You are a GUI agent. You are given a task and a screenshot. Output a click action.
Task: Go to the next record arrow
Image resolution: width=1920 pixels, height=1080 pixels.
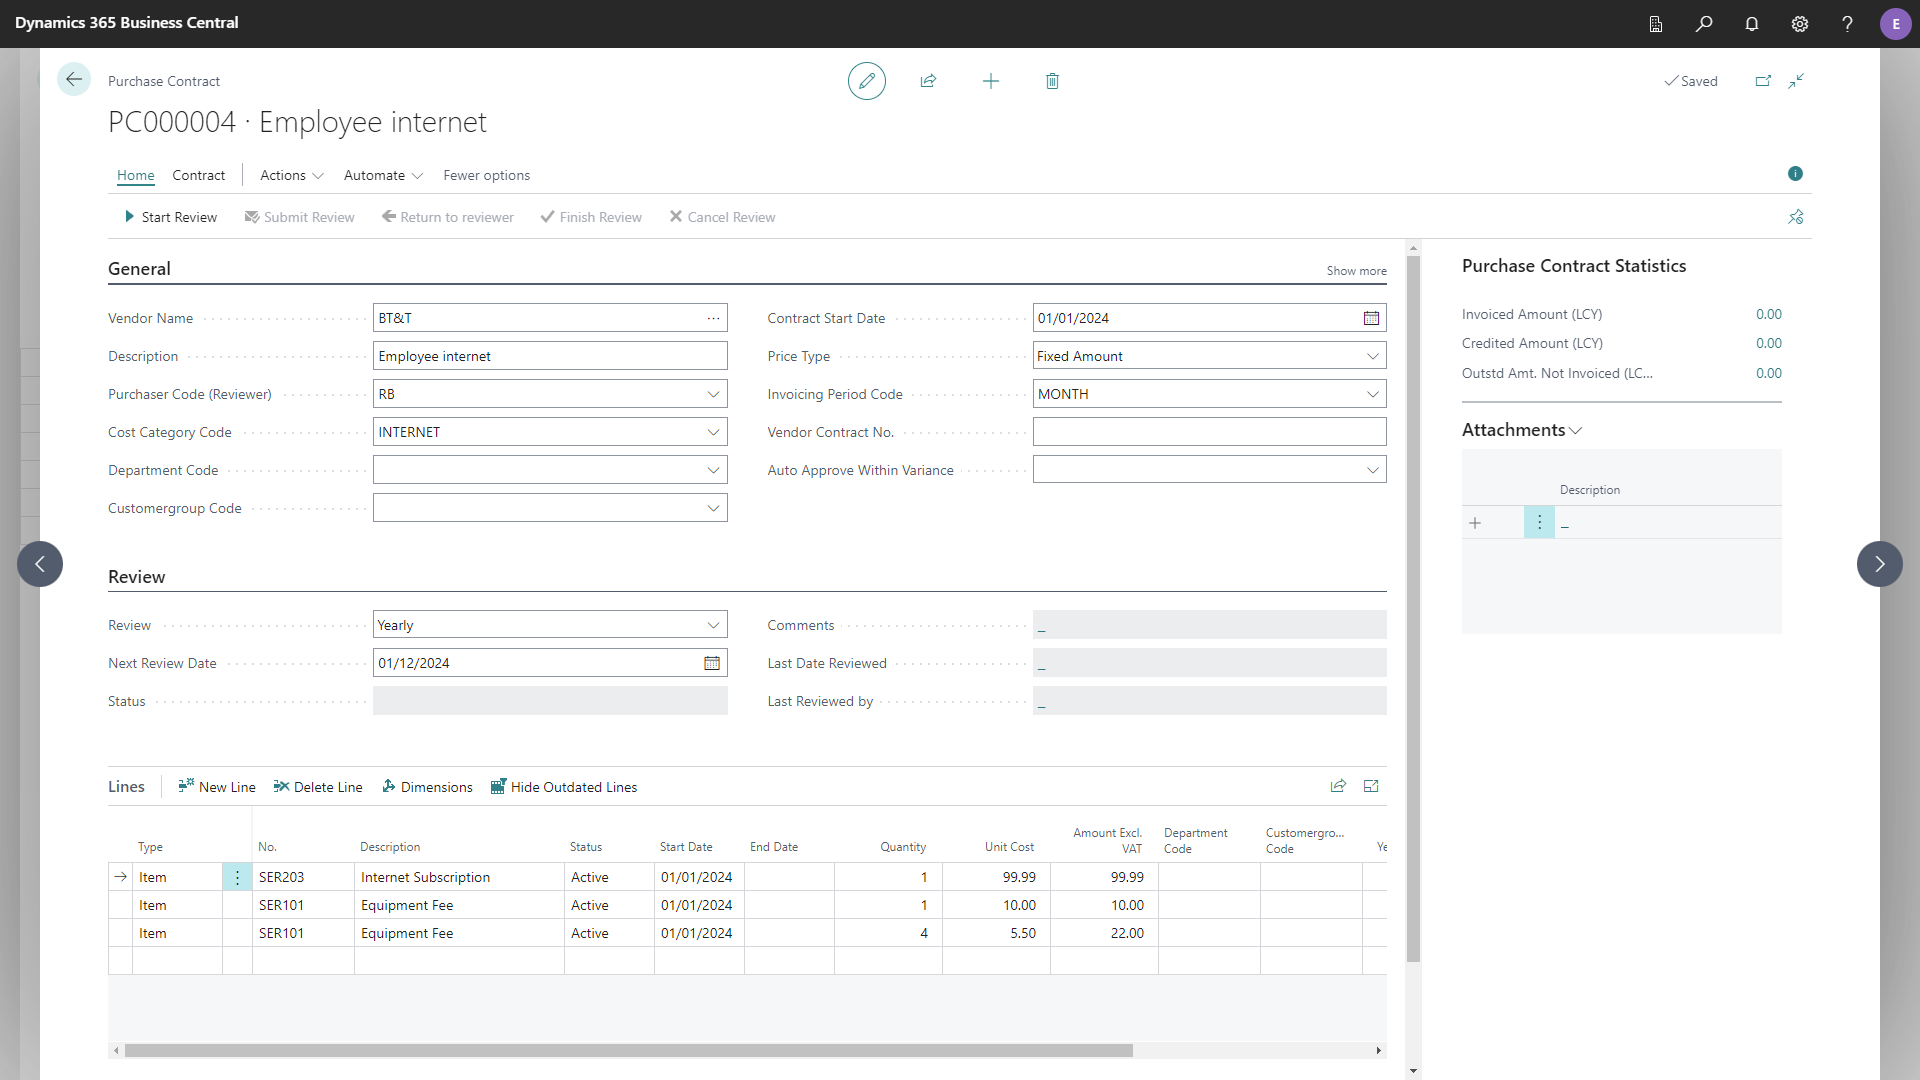1880,564
